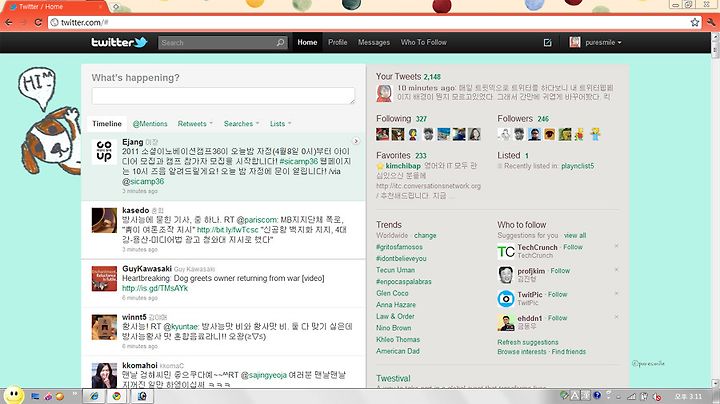720x404 pixels.
Task: Follow TwitPic
Action: 557,294
